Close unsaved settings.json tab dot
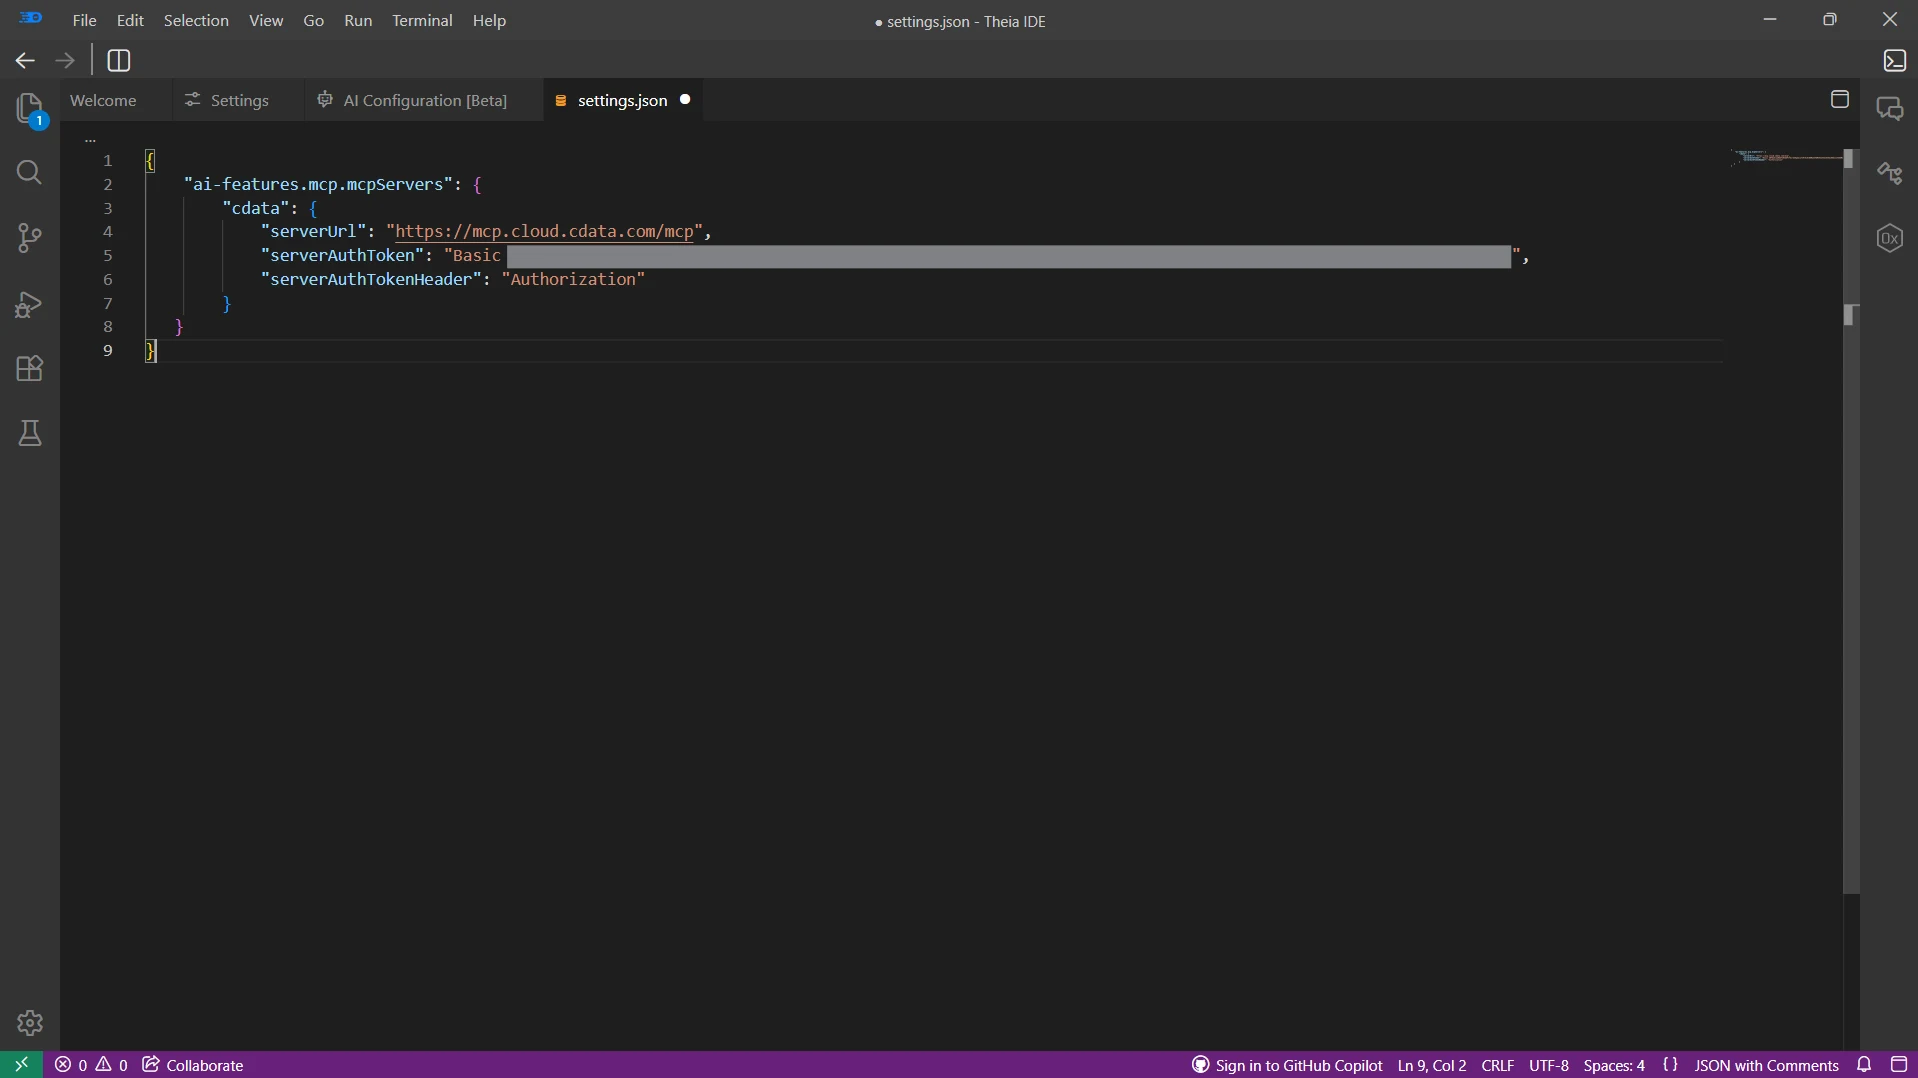Screen dimensions: 1918x1078 click(x=685, y=100)
